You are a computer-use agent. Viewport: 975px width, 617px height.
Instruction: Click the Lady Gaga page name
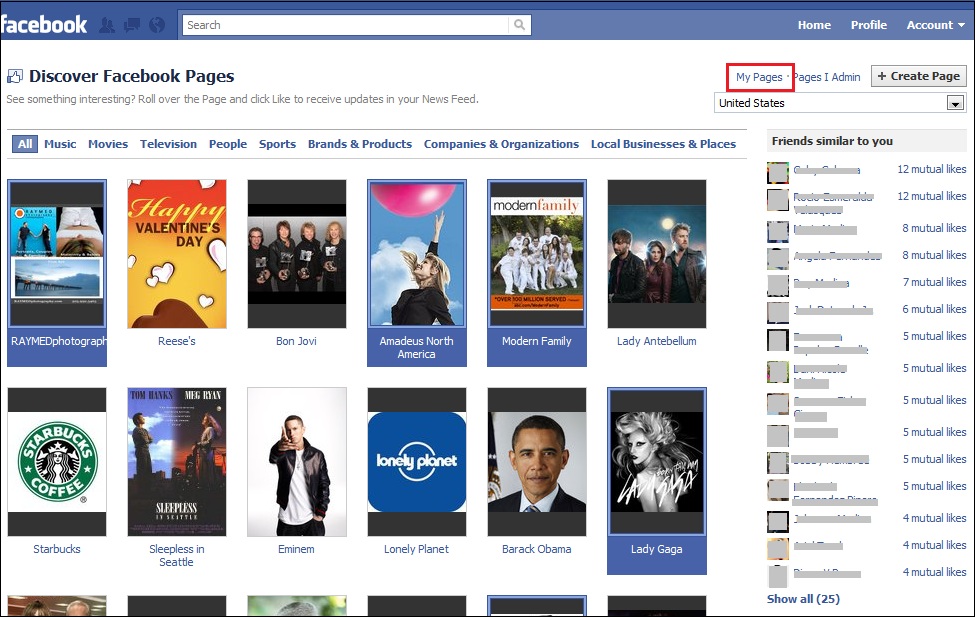[x=657, y=549]
